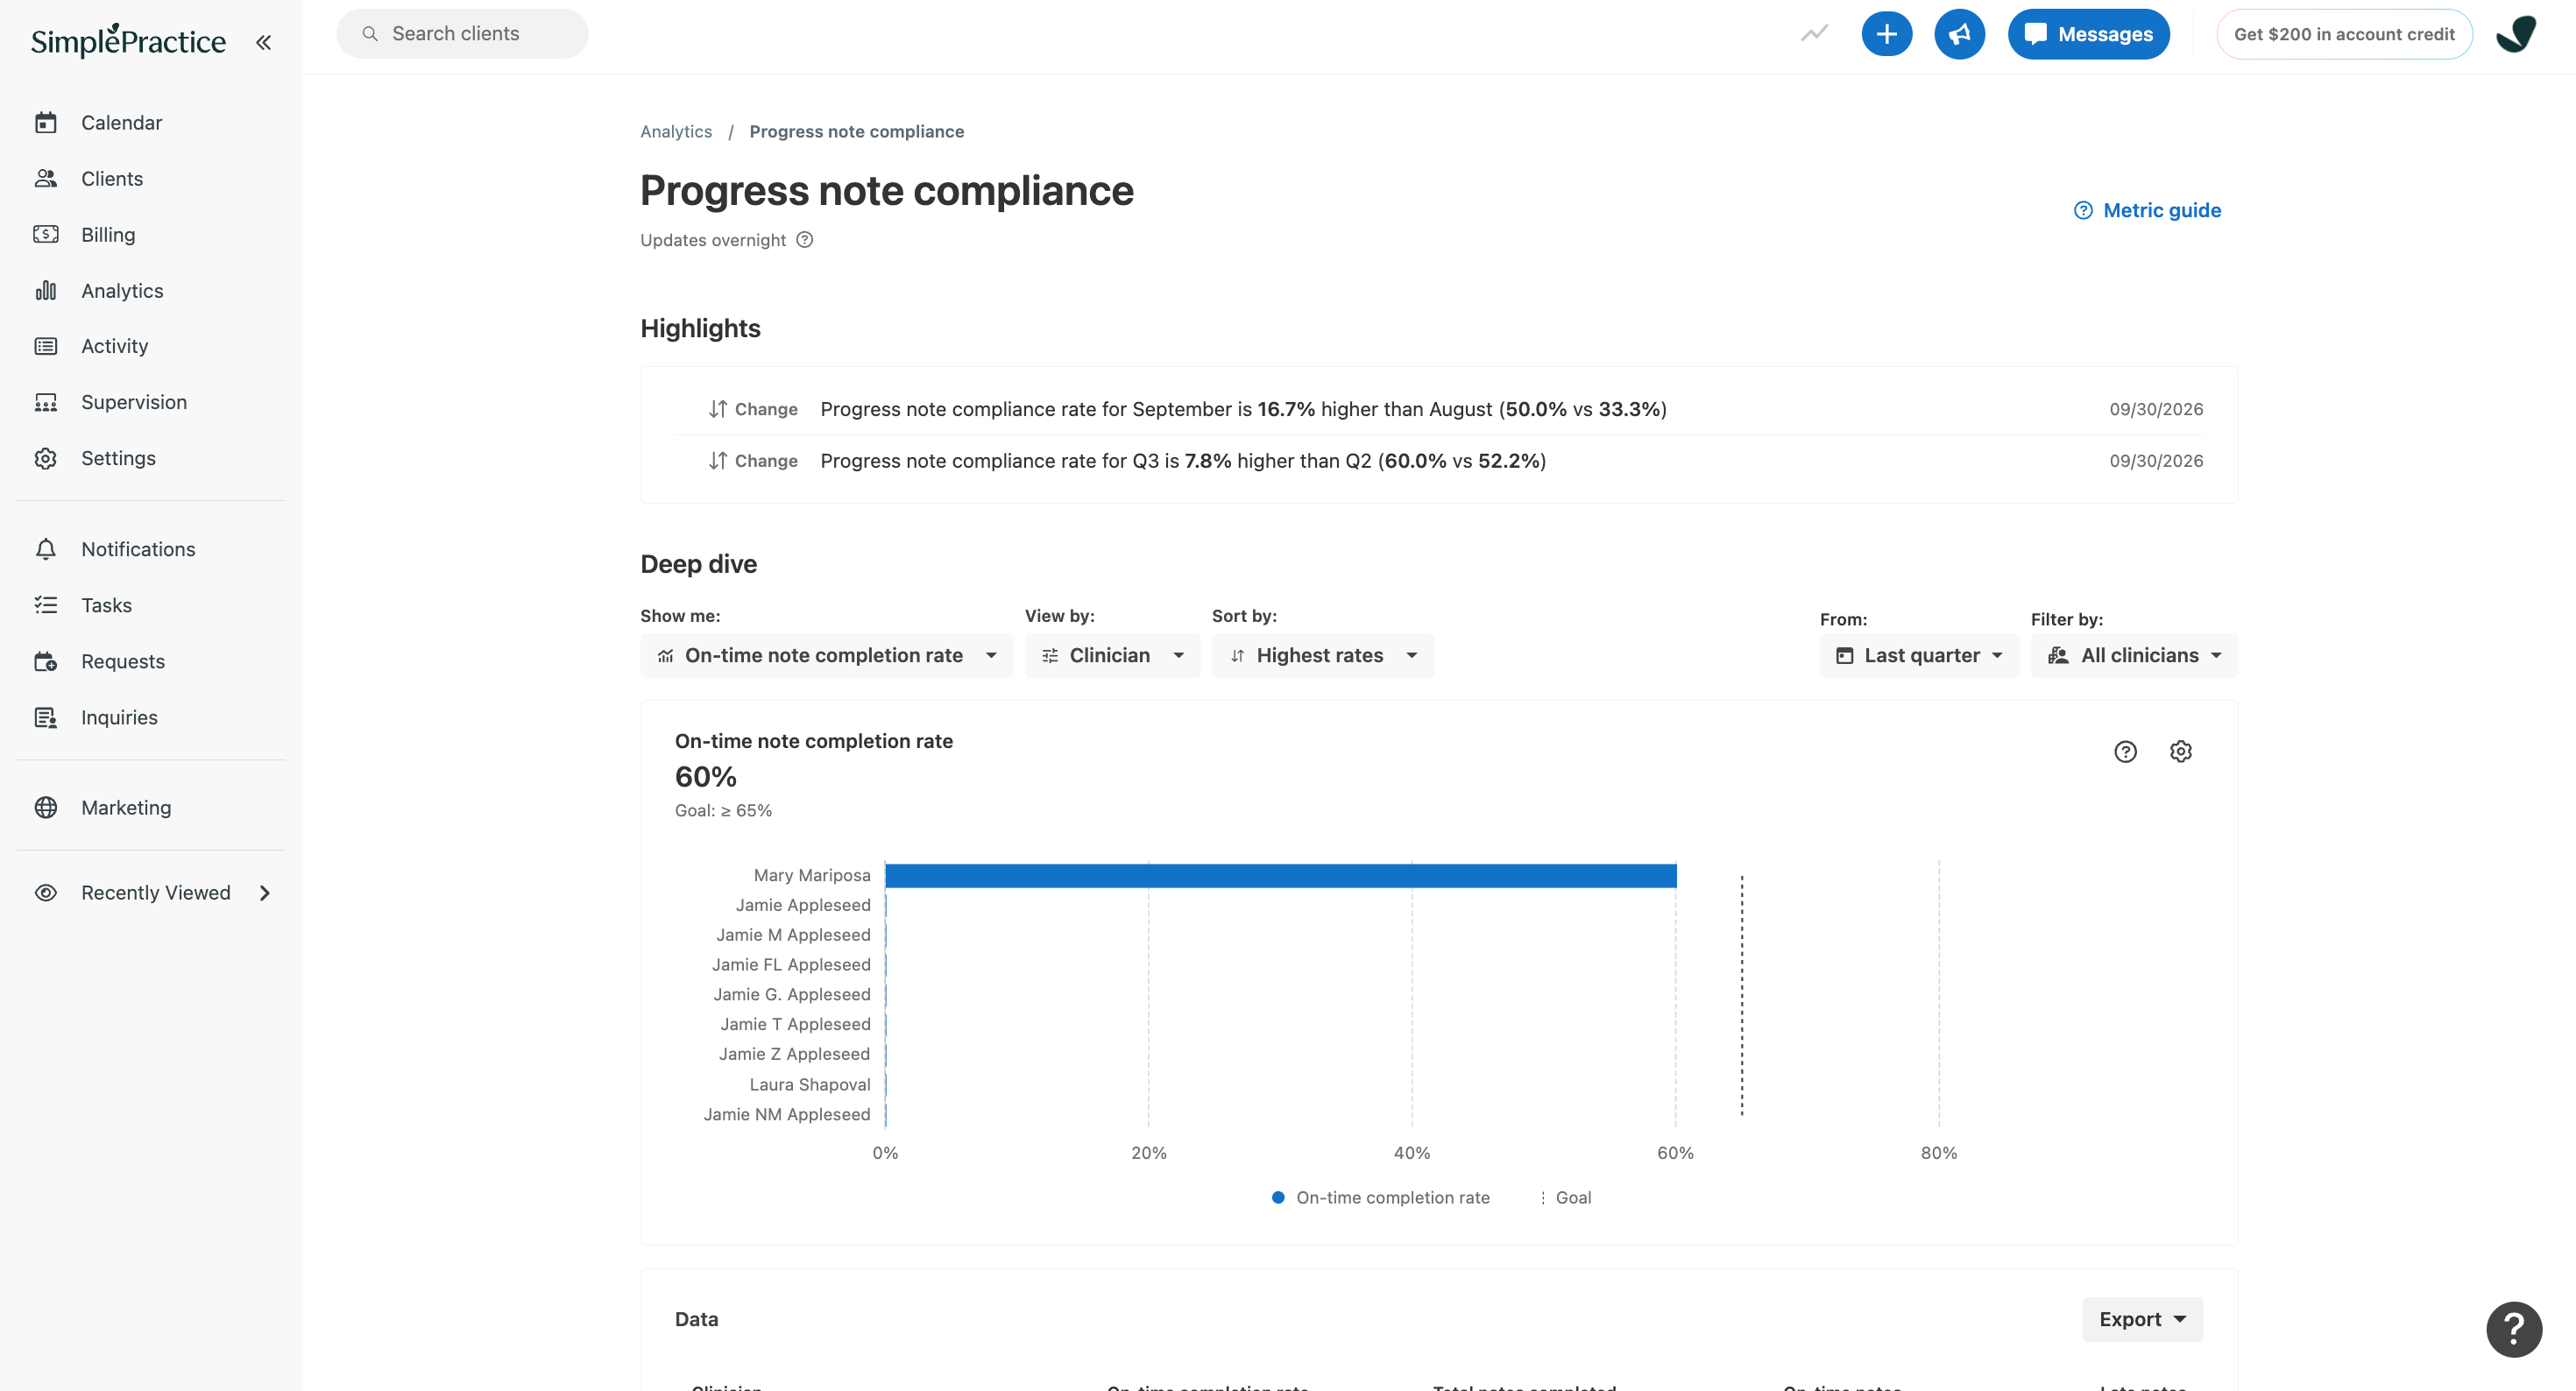Viewport: 2576px width, 1391px height.
Task: Open the profile avatar menu
Action: [2516, 34]
